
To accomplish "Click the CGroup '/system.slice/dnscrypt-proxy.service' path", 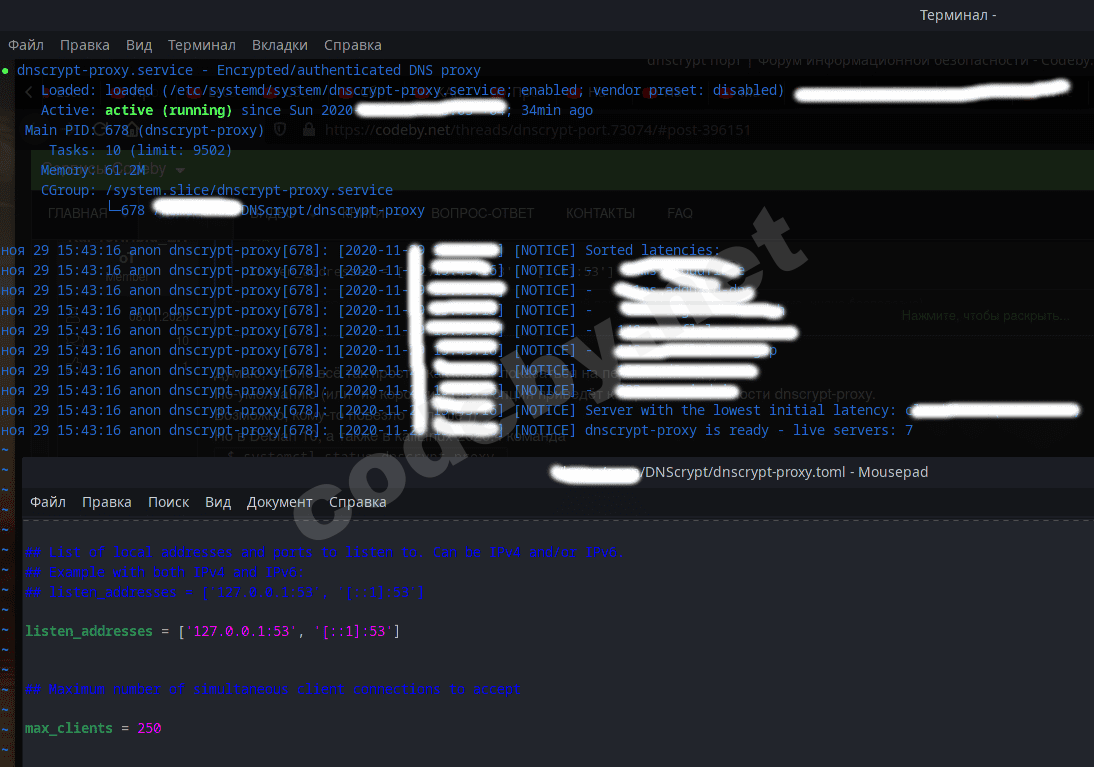I will pos(249,191).
